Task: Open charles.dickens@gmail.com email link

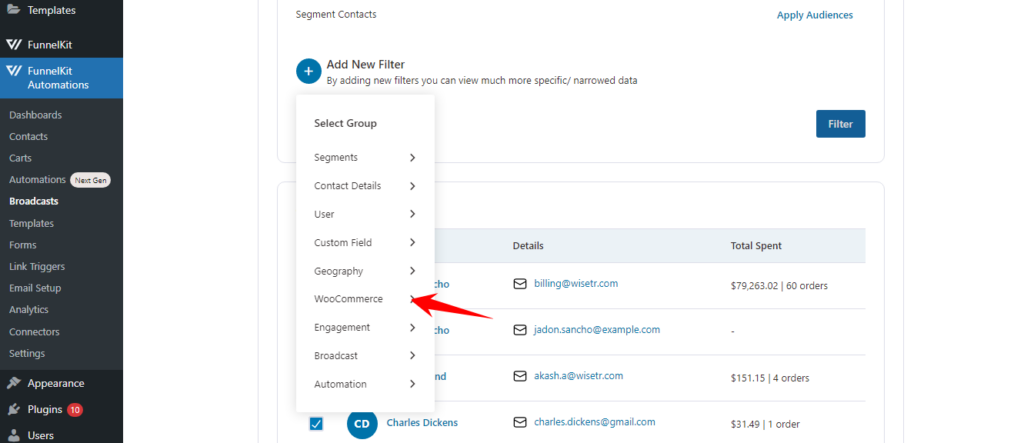Action: click(594, 422)
